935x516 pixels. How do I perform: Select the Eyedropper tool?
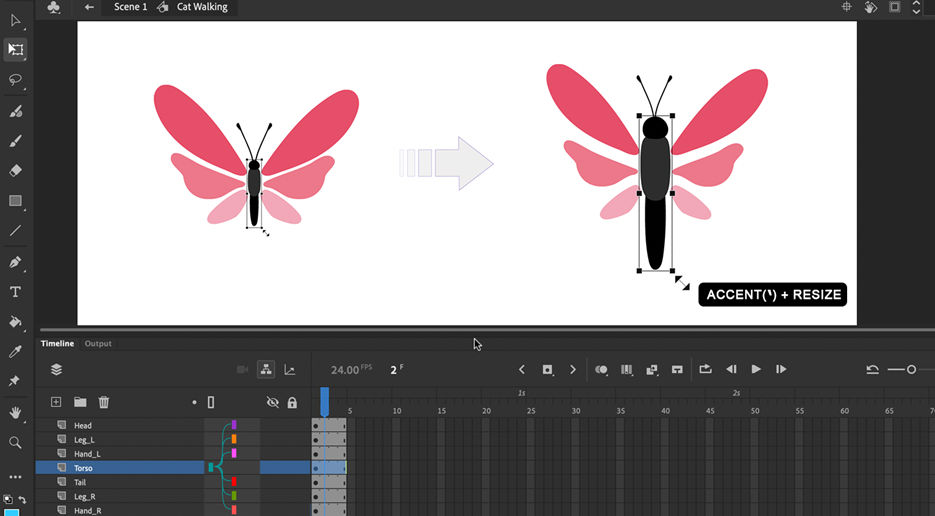coord(16,352)
